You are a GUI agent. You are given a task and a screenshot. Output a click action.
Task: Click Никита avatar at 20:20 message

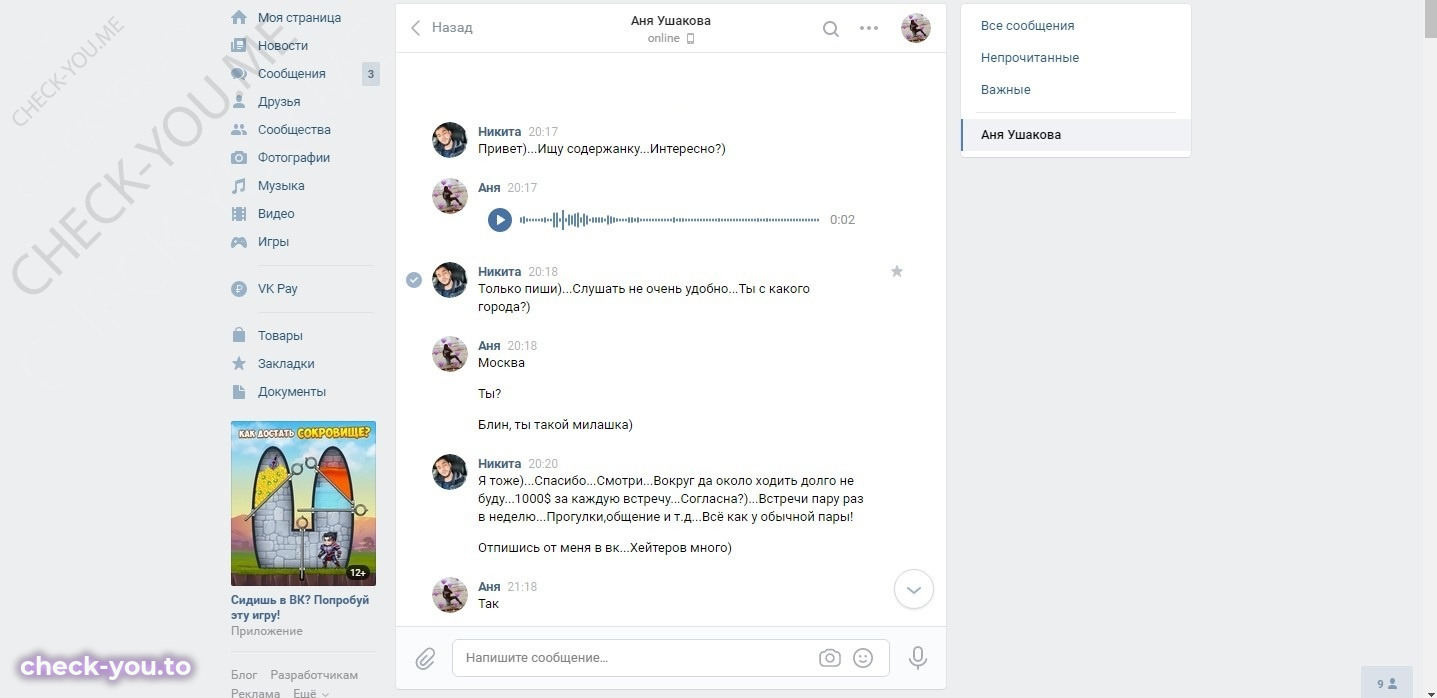coord(450,472)
